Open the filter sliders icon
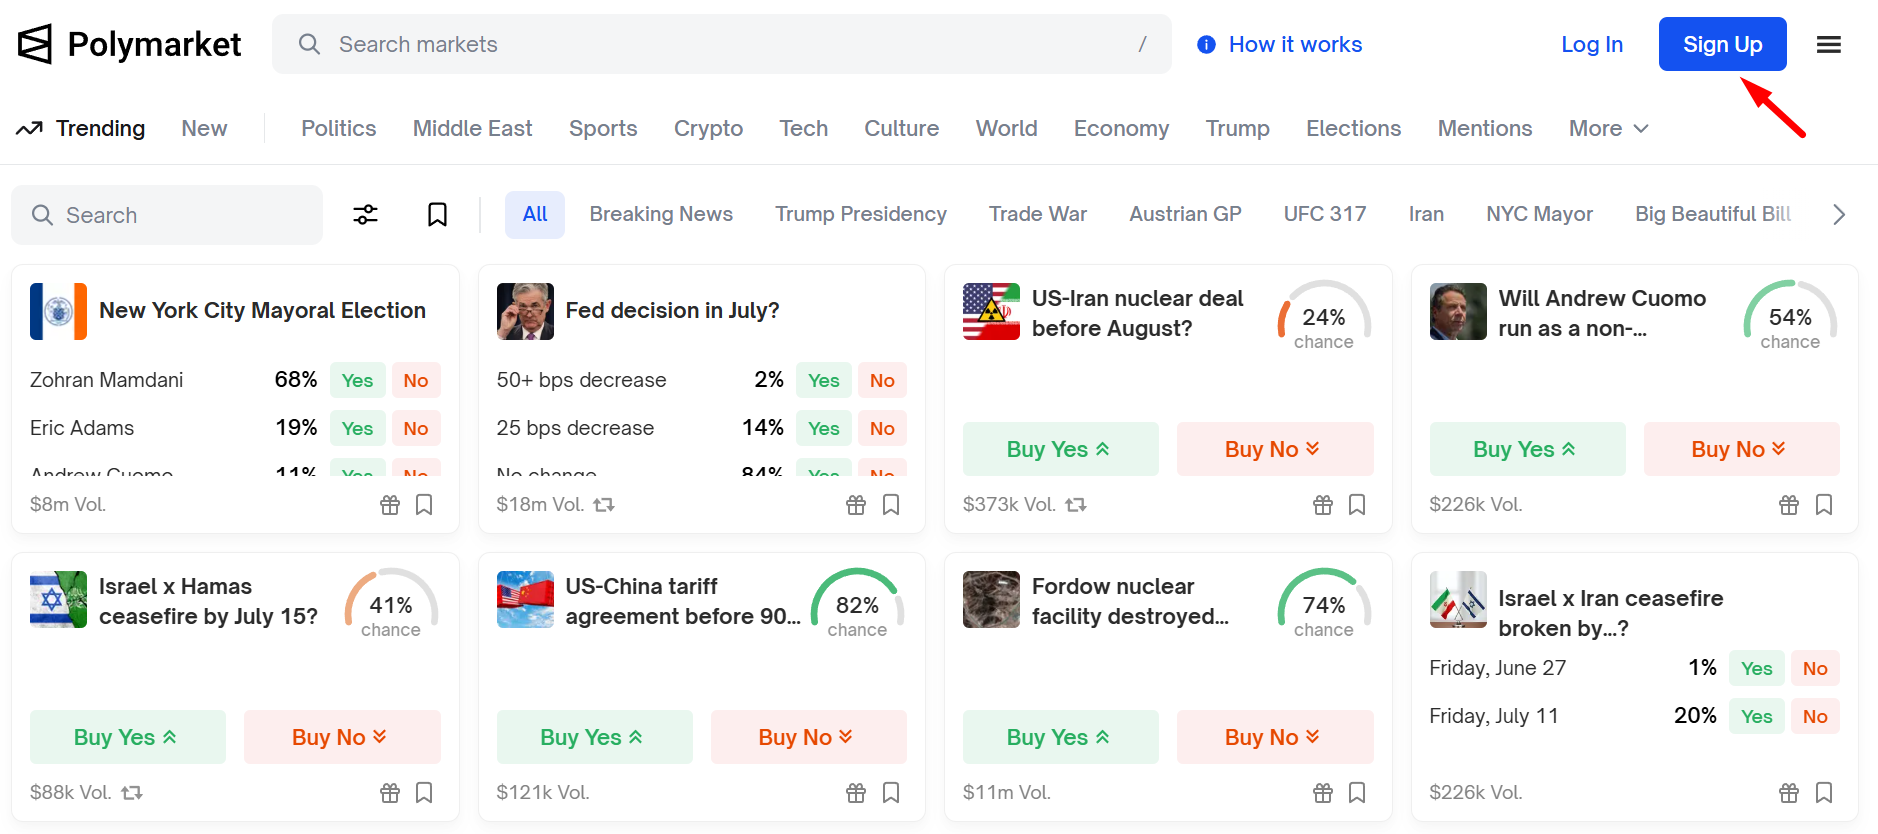The width and height of the screenshot is (1878, 834). [x=366, y=215]
